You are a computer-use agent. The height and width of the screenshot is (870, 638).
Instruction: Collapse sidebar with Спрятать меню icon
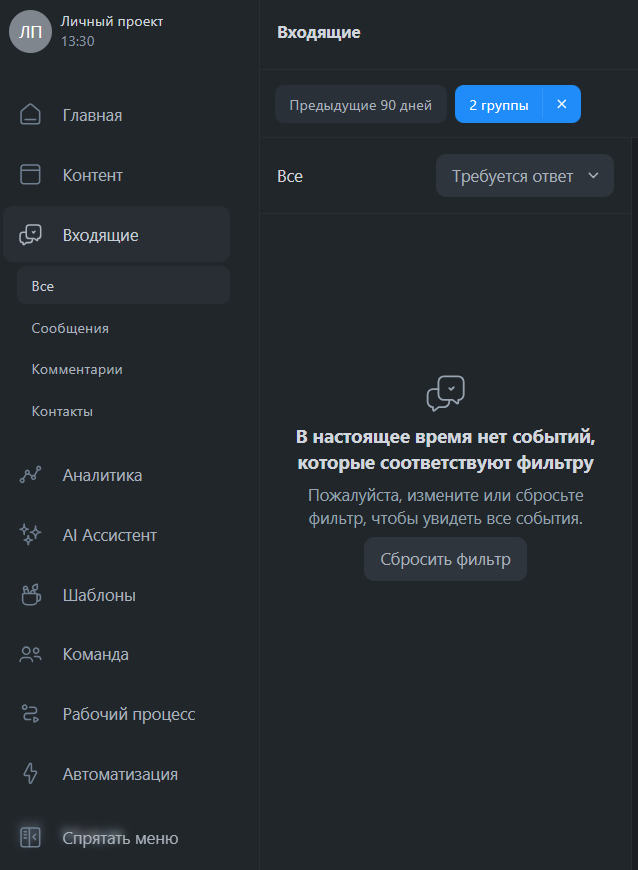31,838
